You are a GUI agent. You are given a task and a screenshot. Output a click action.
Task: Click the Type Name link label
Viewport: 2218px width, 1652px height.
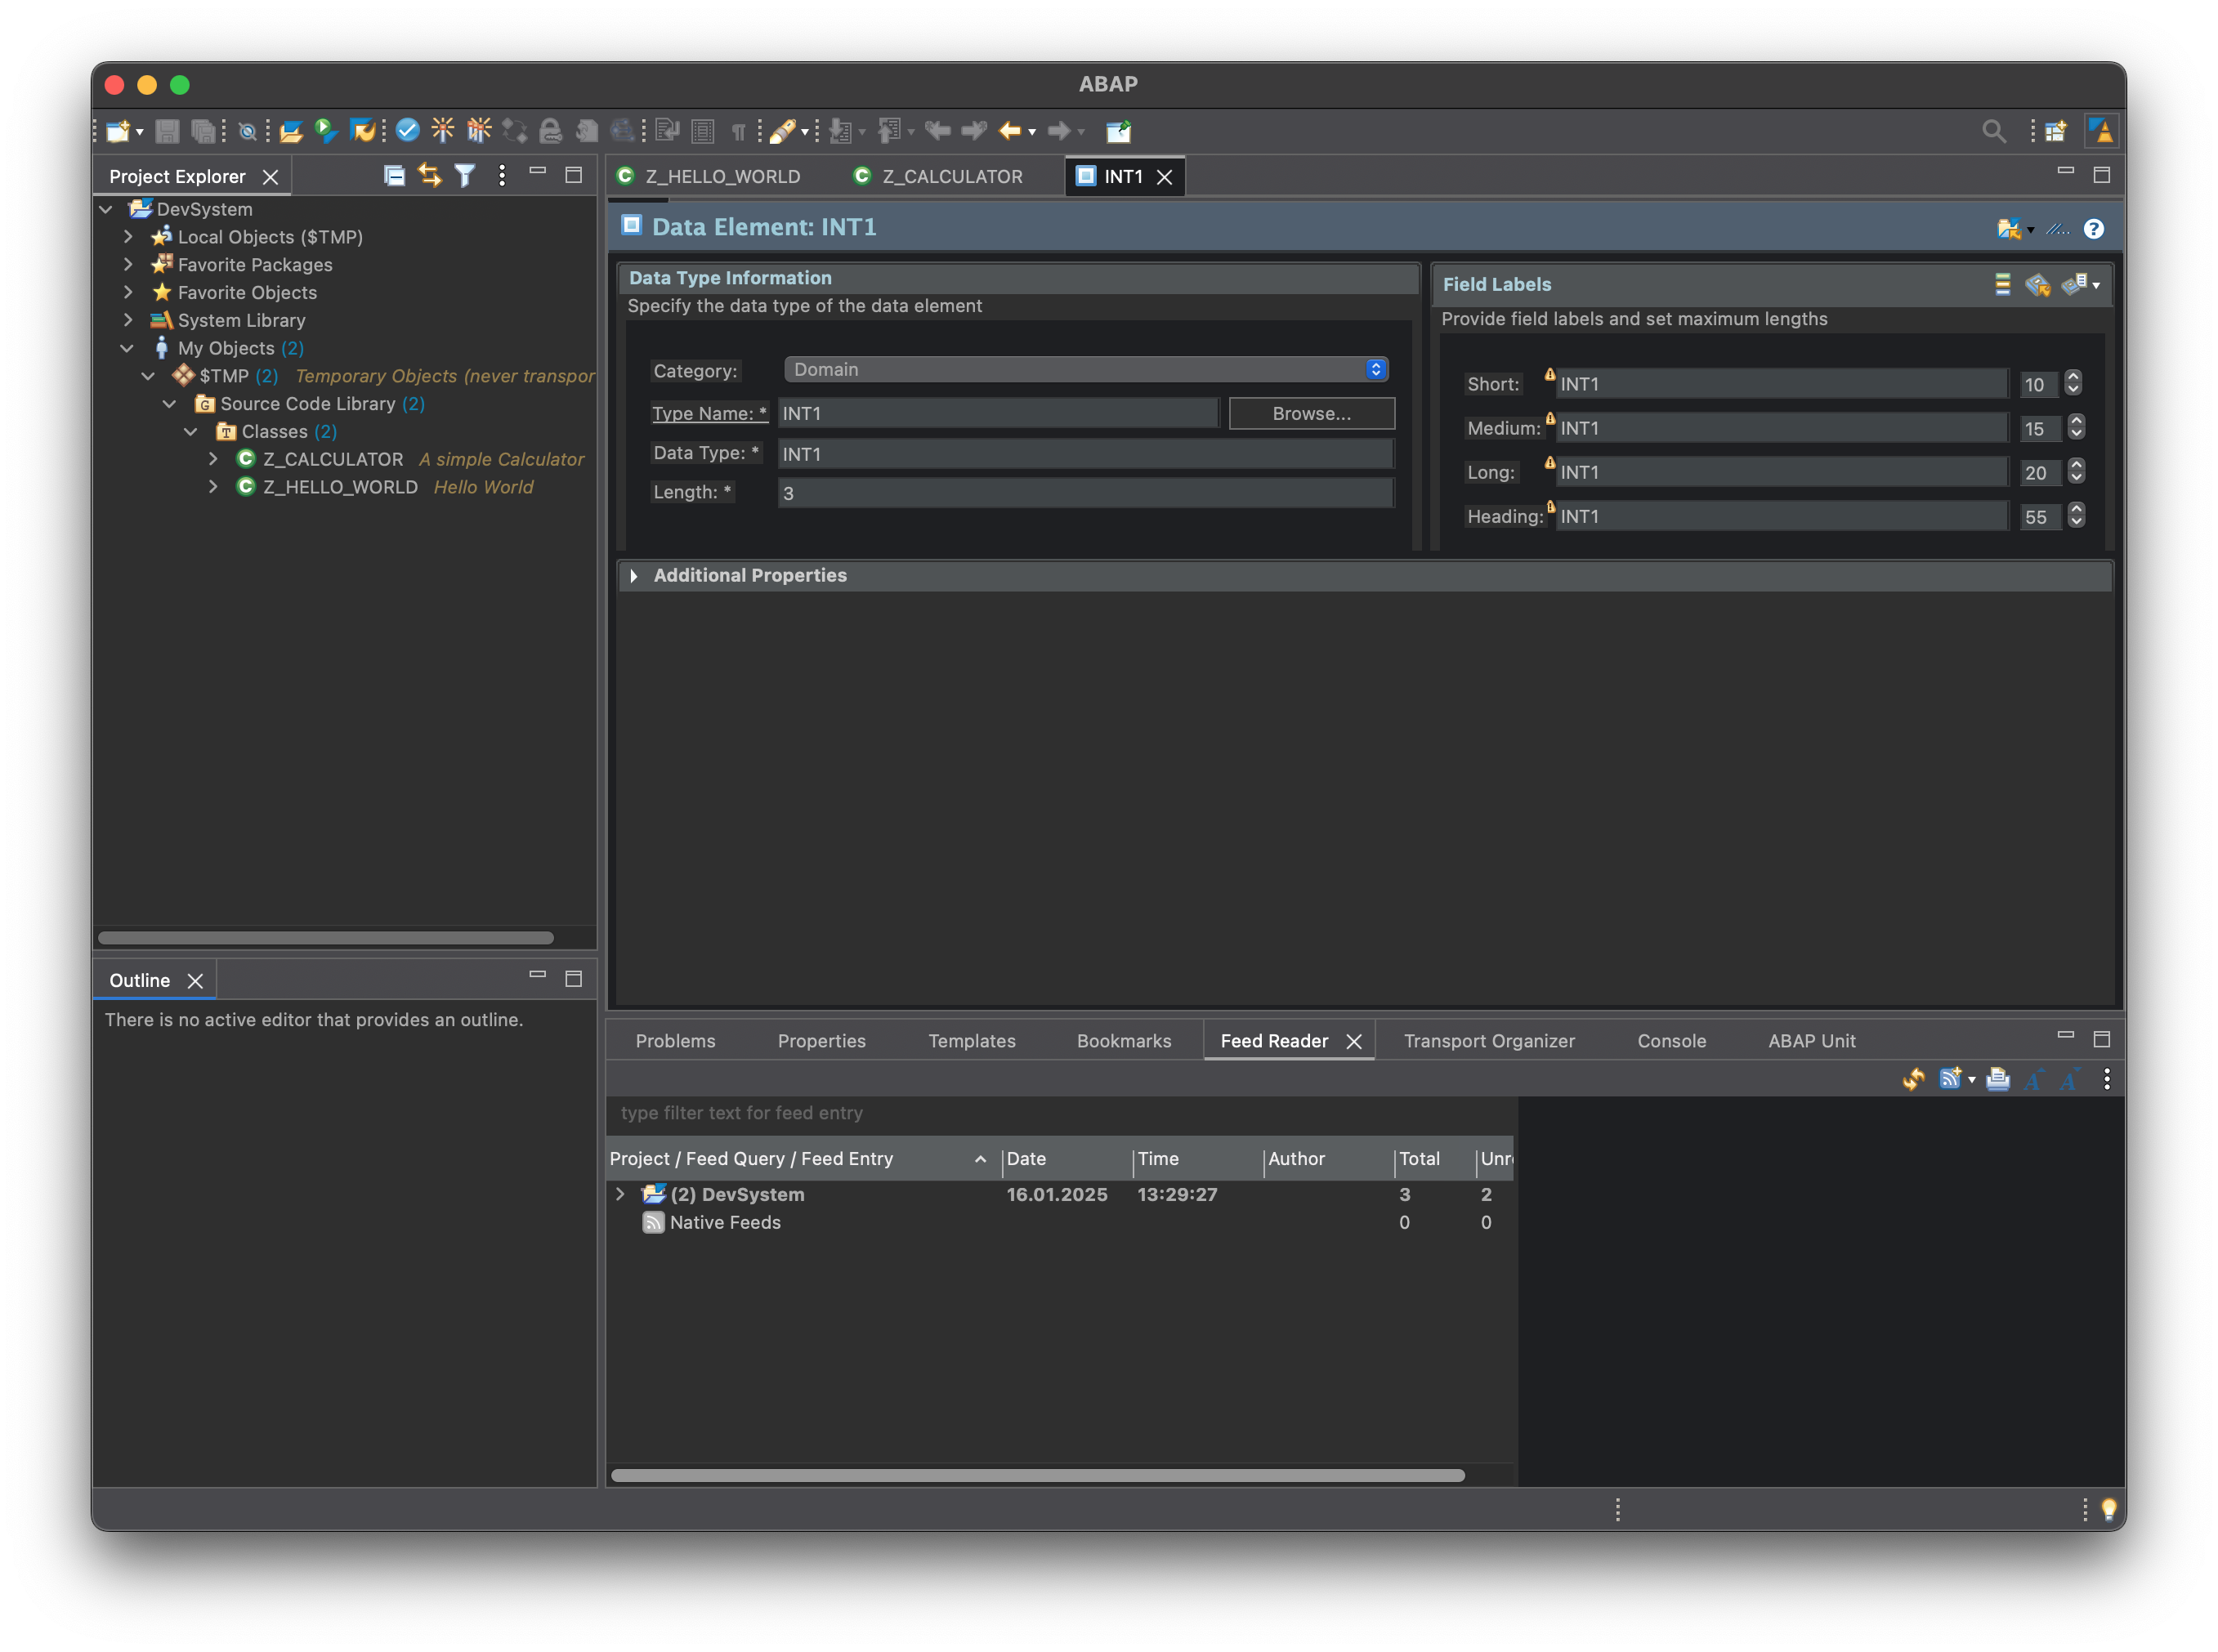coord(709,414)
